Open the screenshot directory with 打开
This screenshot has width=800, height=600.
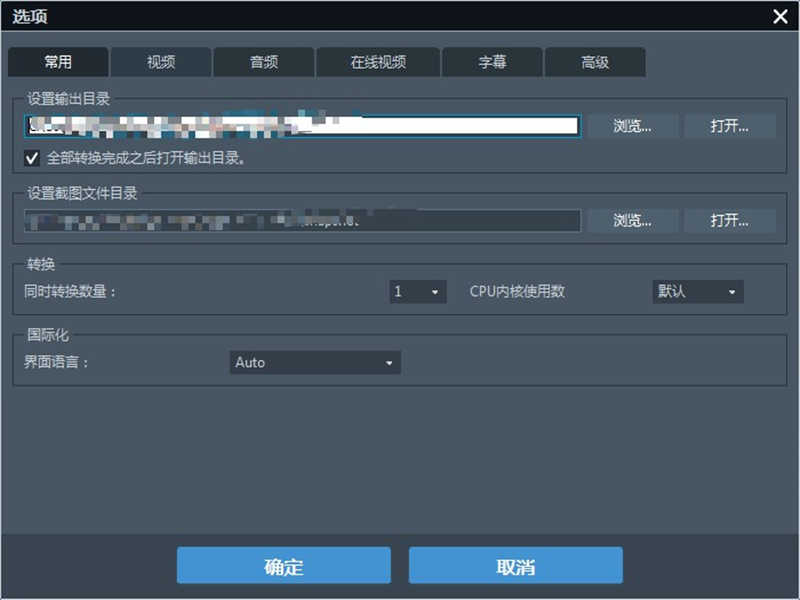pos(730,221)
